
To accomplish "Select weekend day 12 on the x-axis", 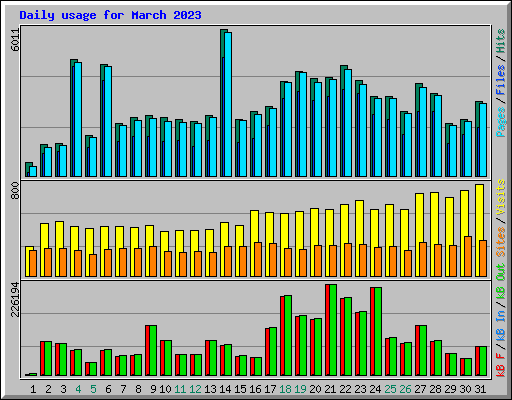I will 195,389.
